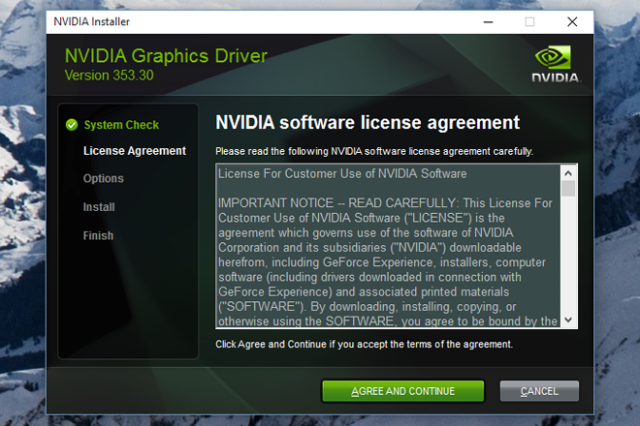640x426 pixels.
Task: Click the green System Check checkmark icon
Action: 71,125
